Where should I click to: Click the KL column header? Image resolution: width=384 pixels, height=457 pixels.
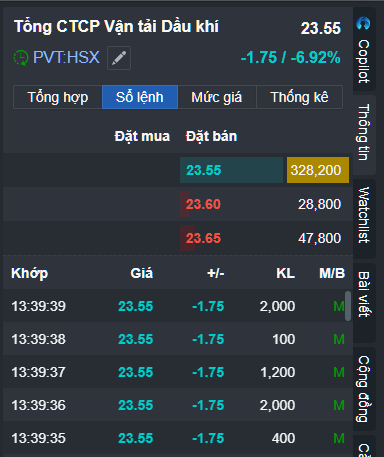point(286,273)
